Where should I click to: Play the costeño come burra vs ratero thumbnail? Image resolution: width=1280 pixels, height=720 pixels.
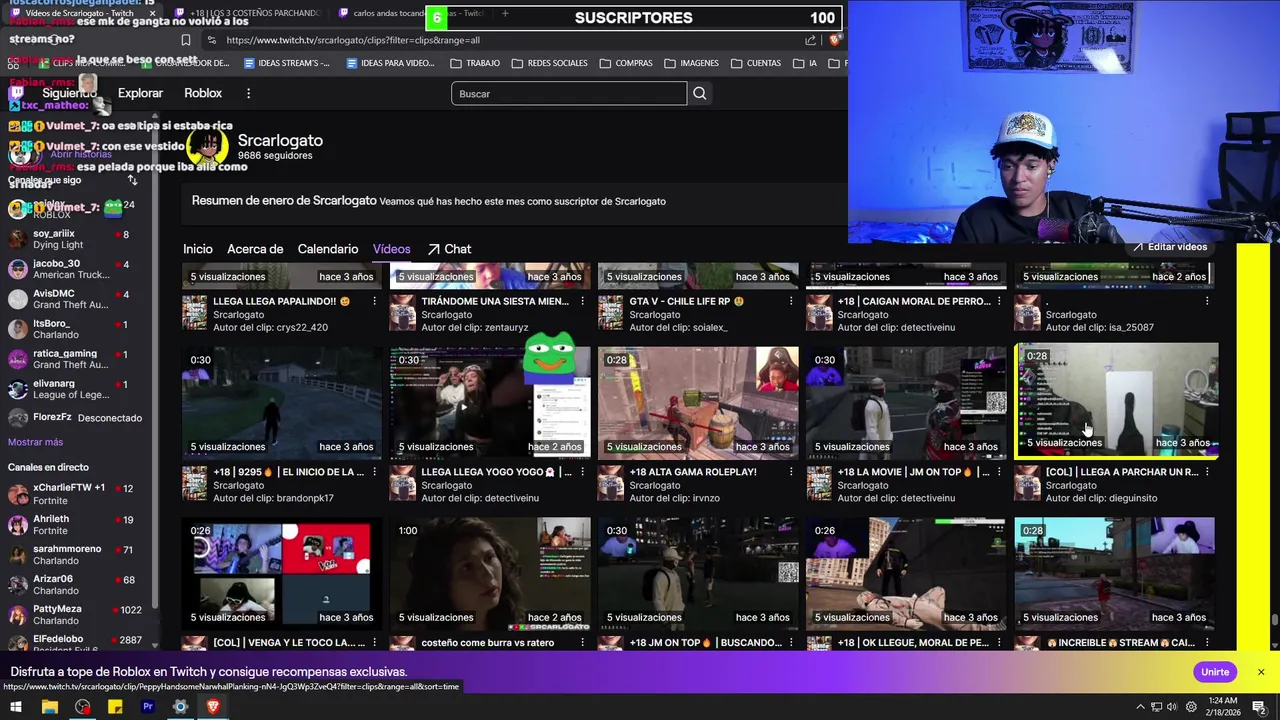click(490, 574)
